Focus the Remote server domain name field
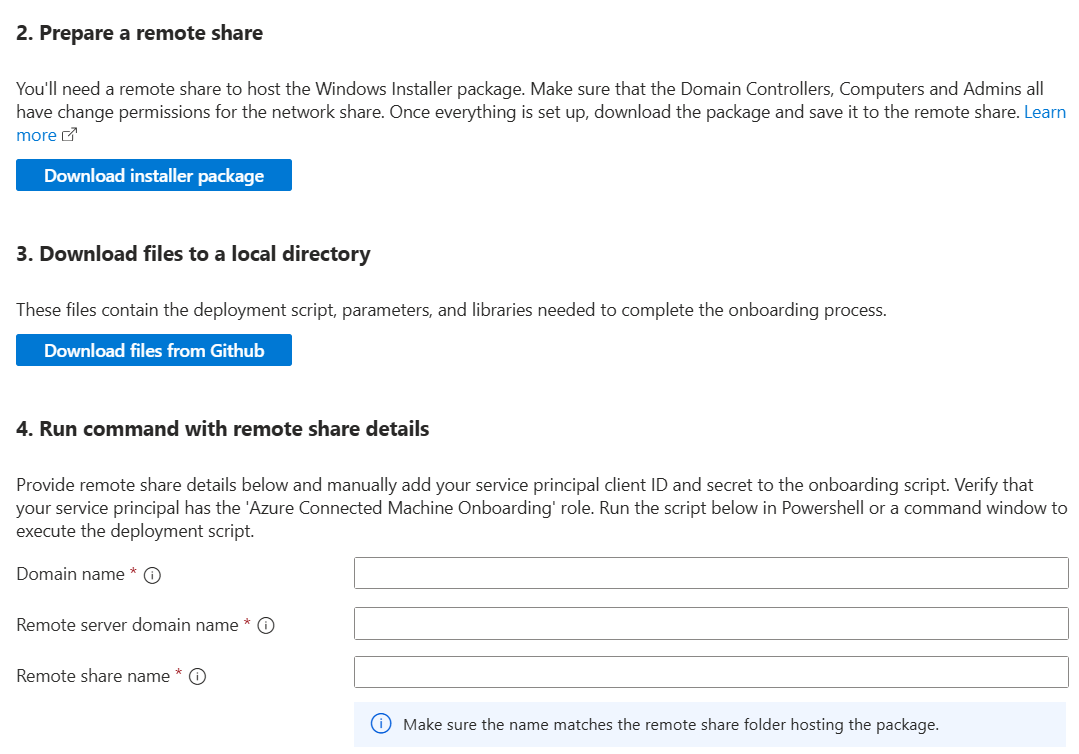This screenshot has width=1079, height=754. pos(711,623)
